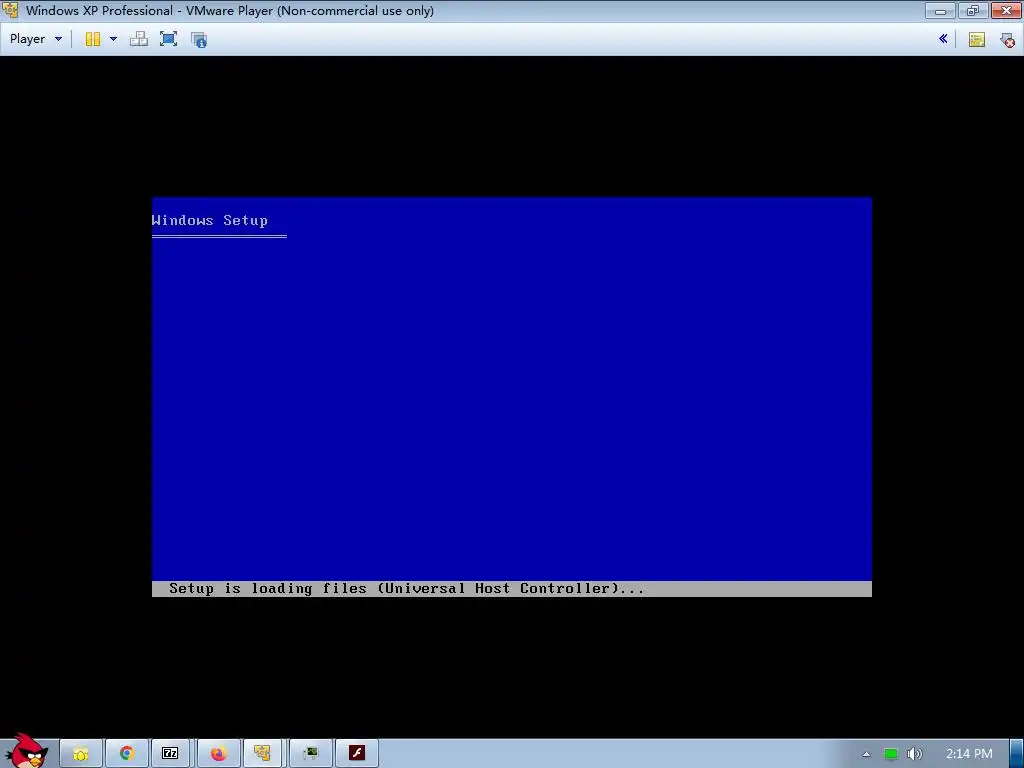Launch Firefox from the taskbar
Viewport: 1024px width, 768px height.
click(x=218, y=754)
